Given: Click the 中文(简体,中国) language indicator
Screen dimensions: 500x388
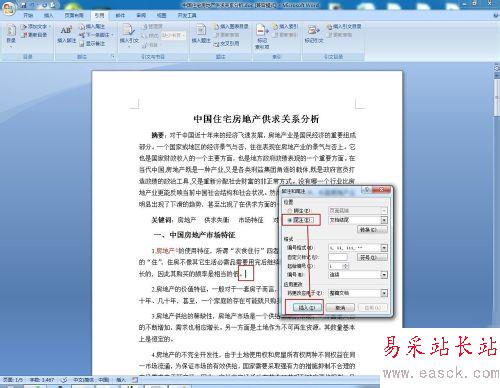Looking at the screenshot, I should 91,379.
